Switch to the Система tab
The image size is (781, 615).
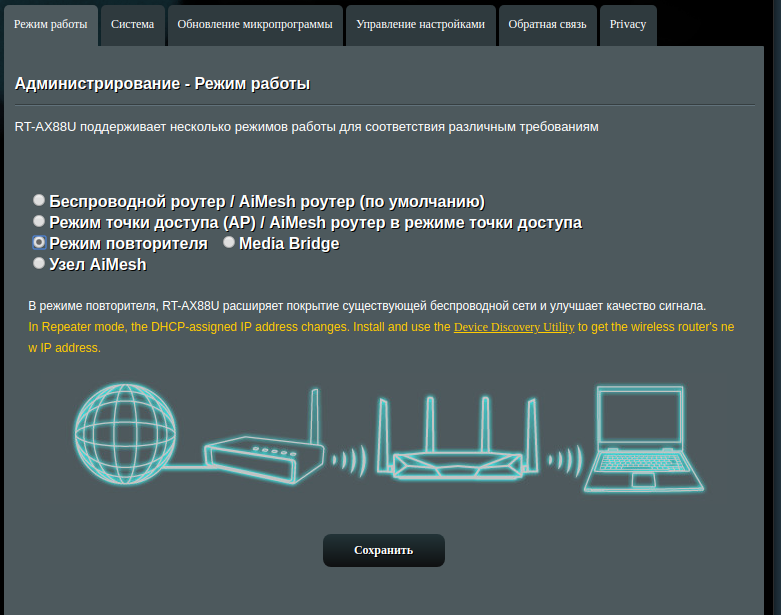pos(132,25)
